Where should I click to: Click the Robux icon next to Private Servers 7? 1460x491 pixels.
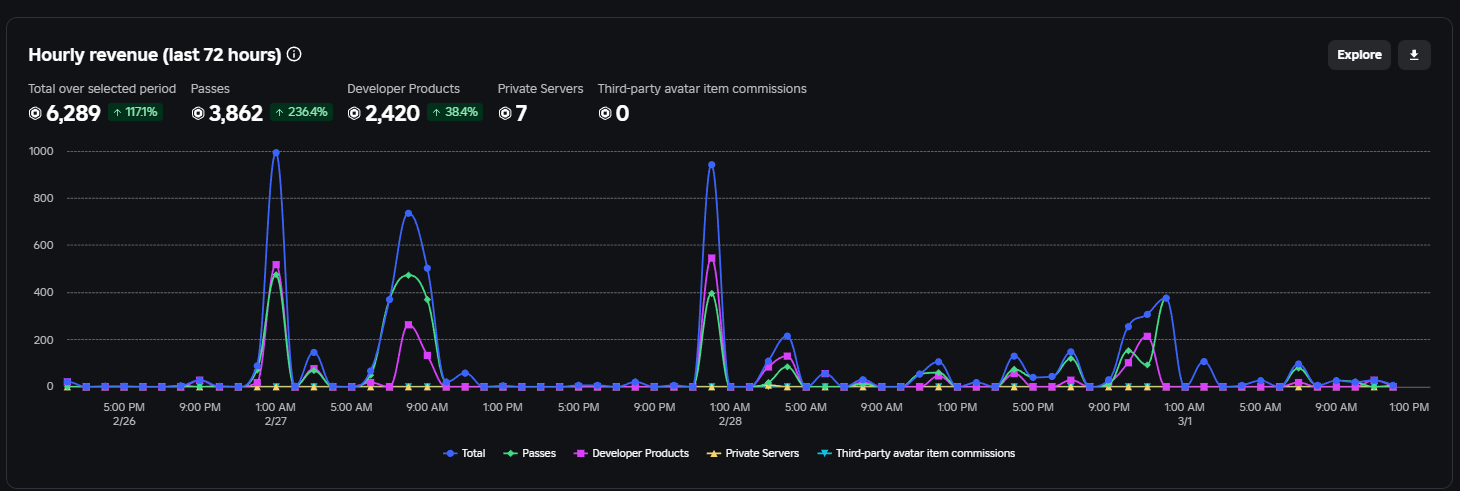pos(505,113)
